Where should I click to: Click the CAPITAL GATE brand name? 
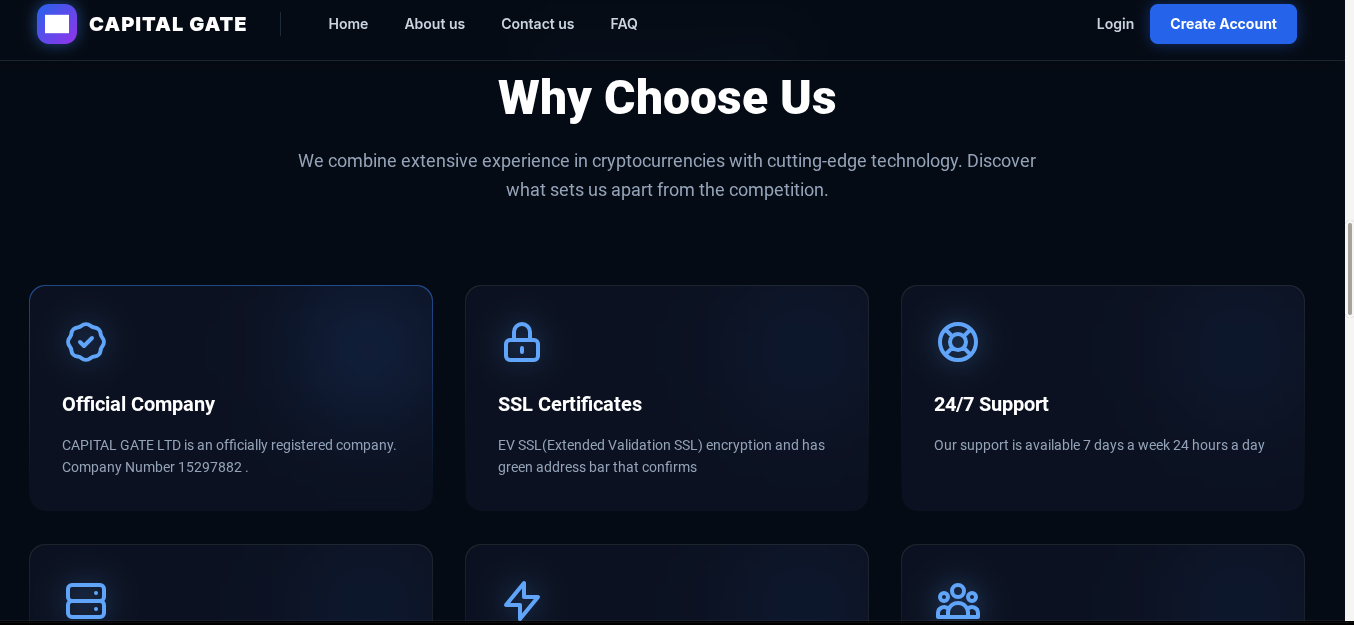point(168,24)
